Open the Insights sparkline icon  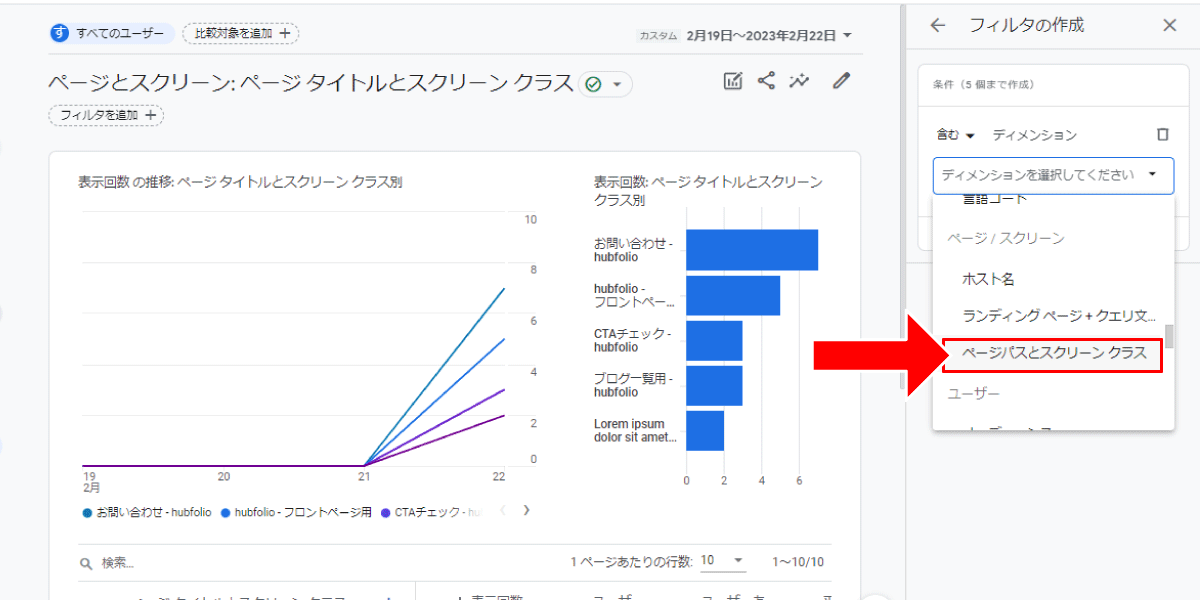[x=799, y=81]
